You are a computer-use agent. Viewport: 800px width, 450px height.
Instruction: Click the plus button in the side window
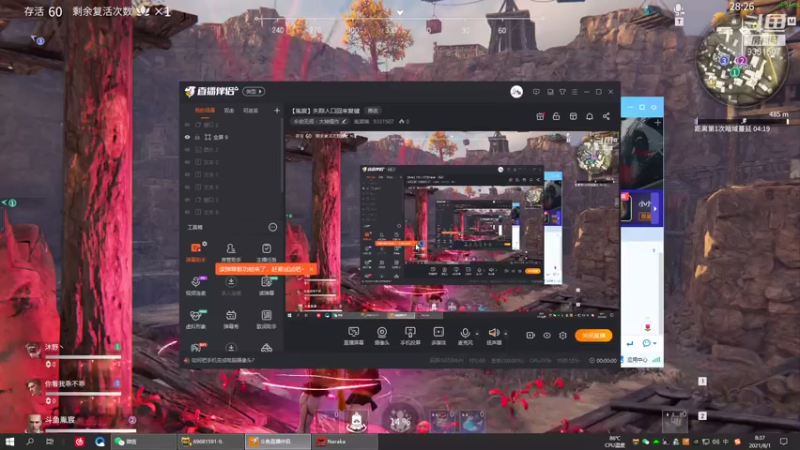click(x=658, y=123)
